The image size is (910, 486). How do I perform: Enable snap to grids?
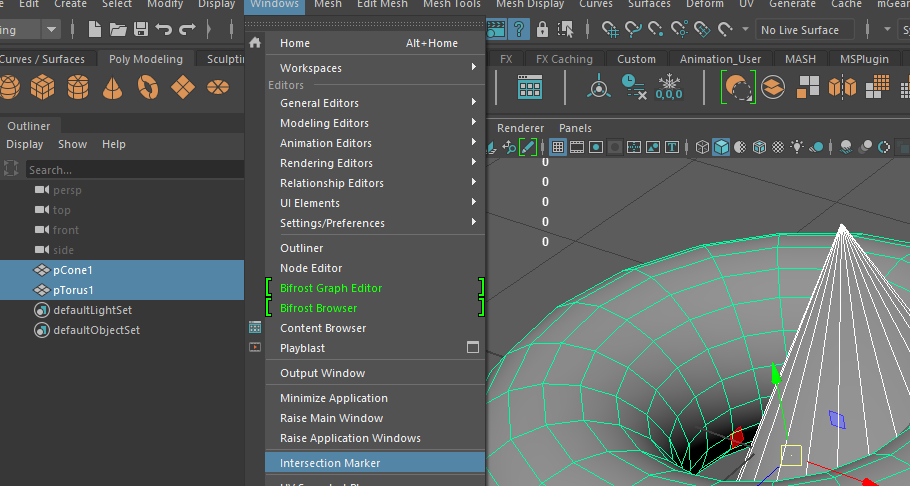click(x=610, y=29)
